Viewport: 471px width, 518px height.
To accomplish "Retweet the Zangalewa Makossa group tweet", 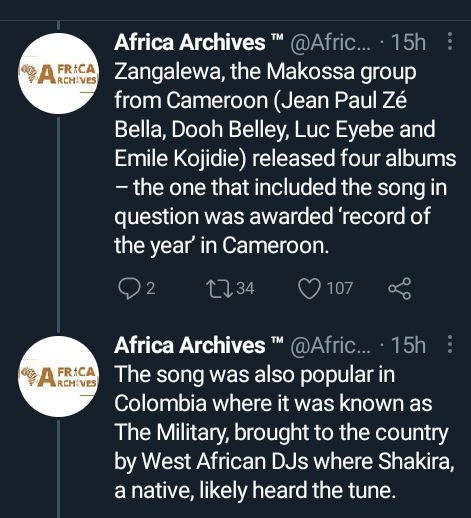I will [x=219, y=288].
